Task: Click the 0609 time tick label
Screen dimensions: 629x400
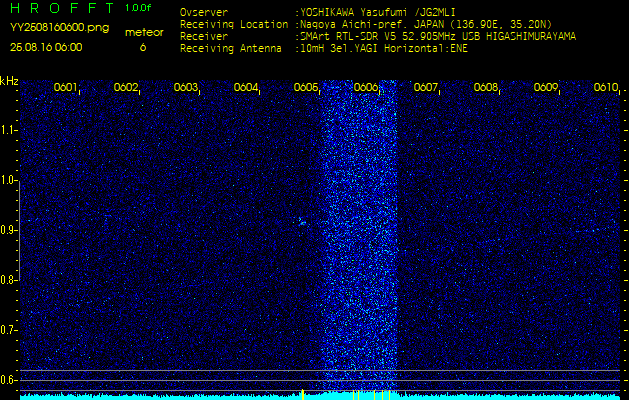Action: pos(546,87)
